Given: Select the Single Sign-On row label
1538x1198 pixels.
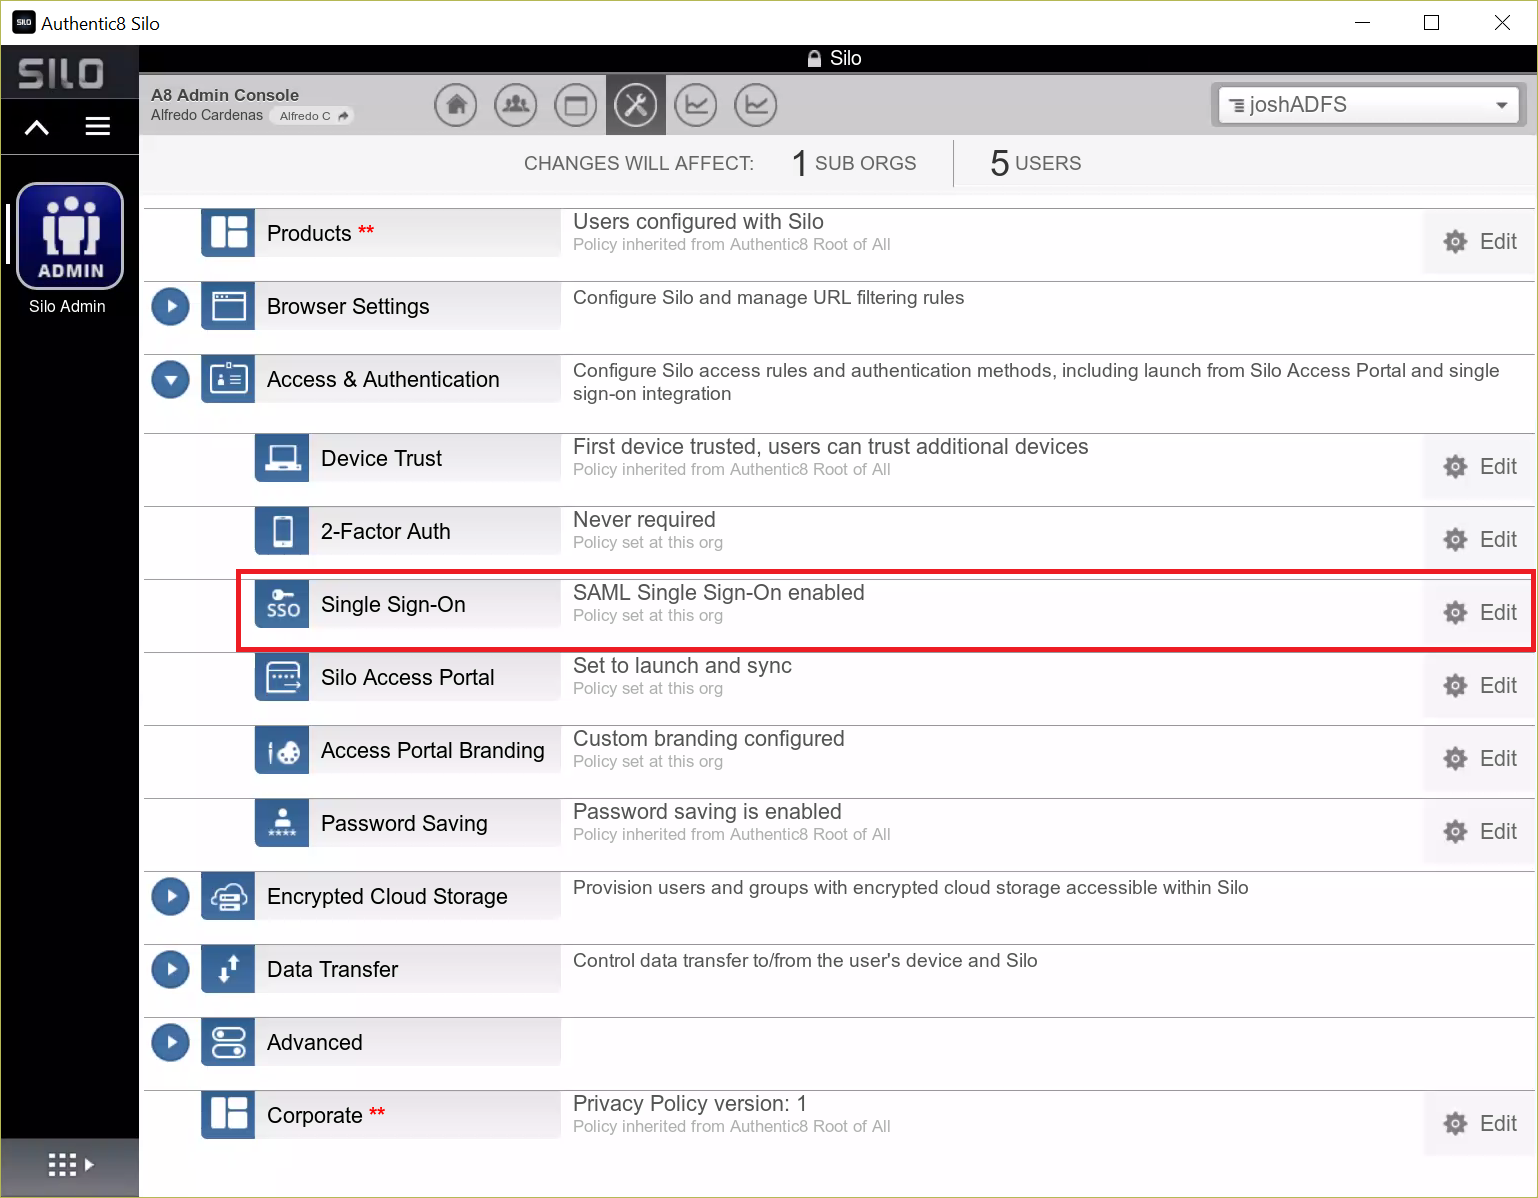Looking at the screenshot, I should (393, 605).
